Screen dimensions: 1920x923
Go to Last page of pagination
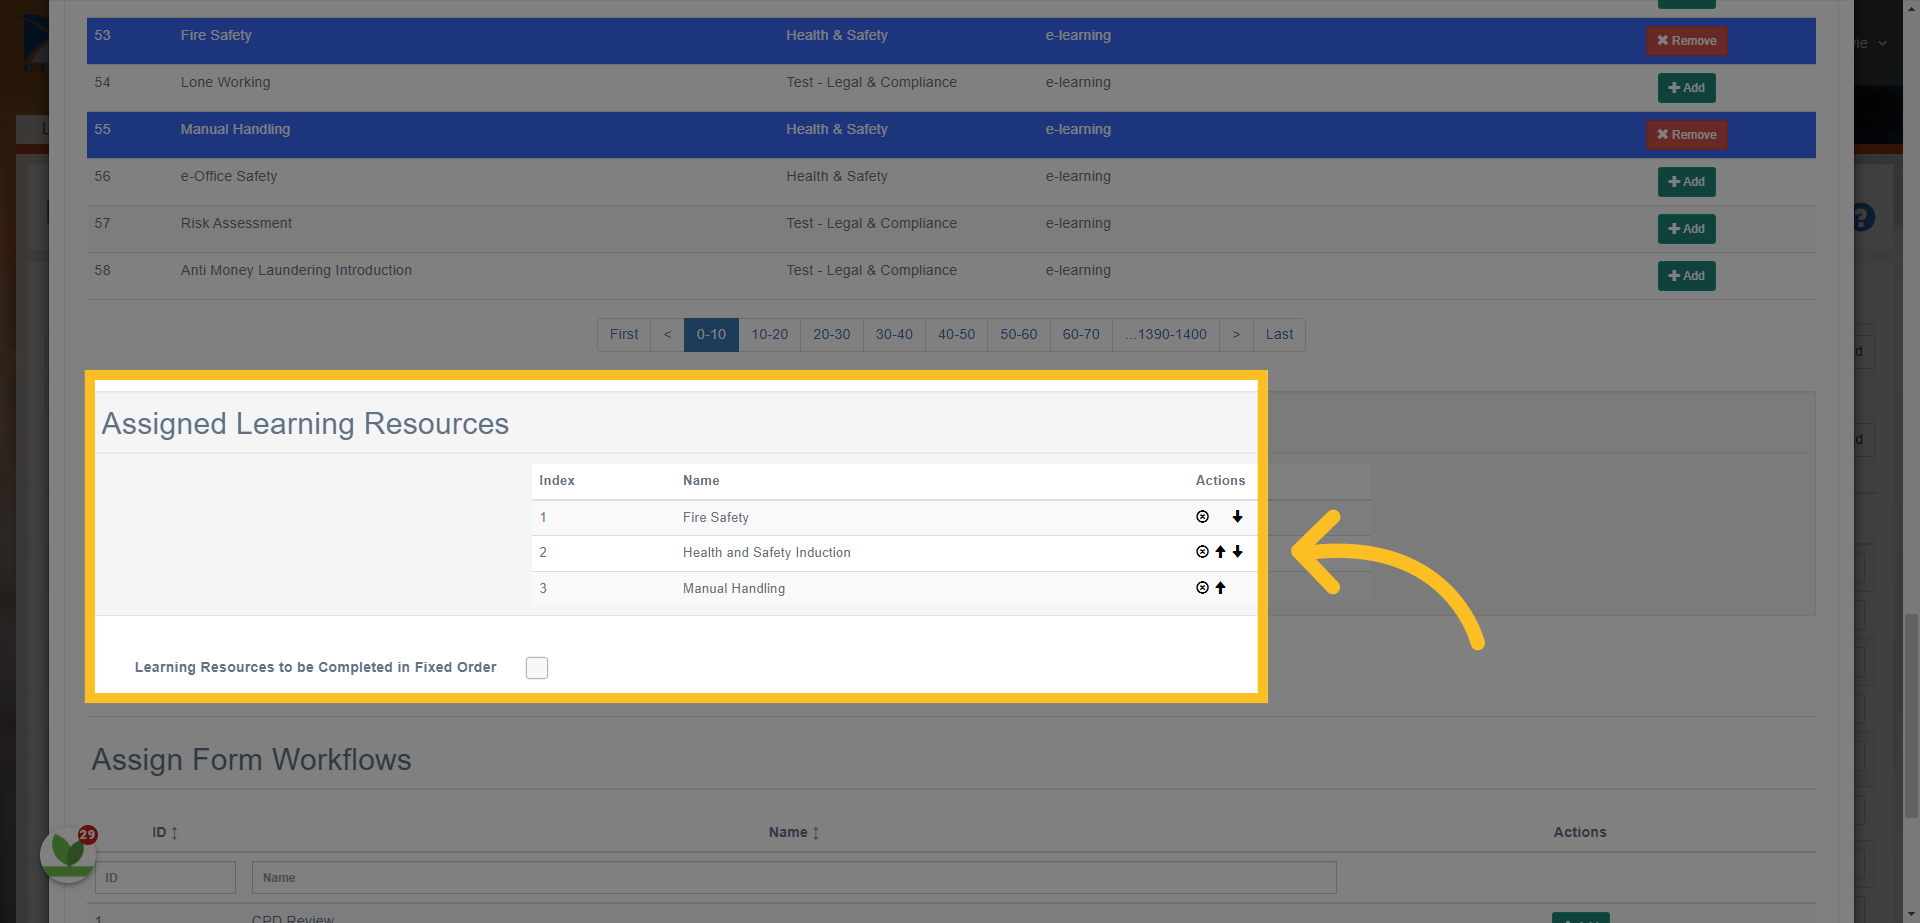(1279, 335)
